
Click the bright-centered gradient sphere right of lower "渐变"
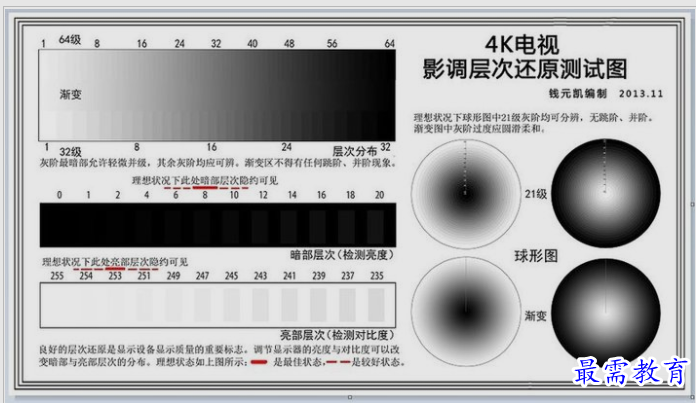(x=606, y=312)
